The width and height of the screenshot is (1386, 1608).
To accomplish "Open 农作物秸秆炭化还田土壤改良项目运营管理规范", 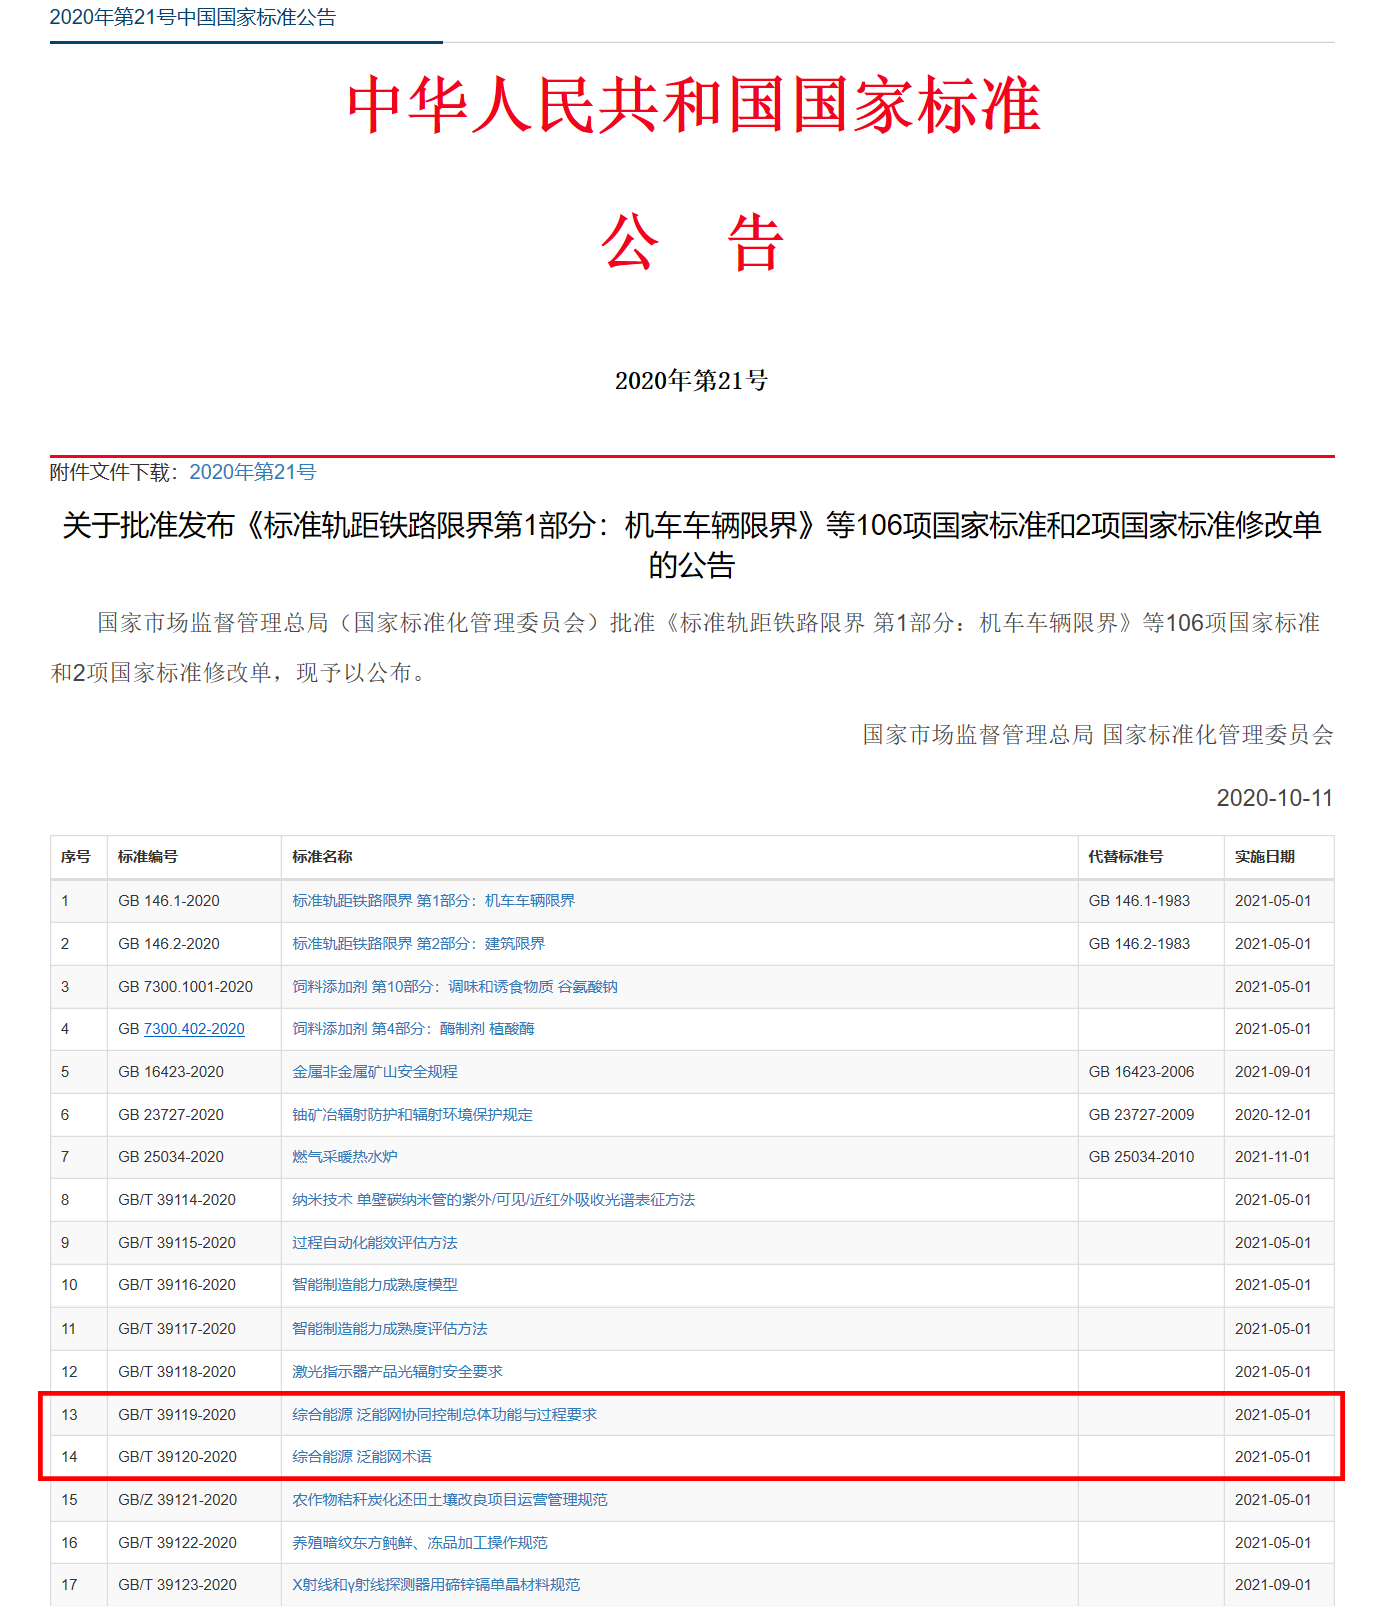I will (449, 1500).
